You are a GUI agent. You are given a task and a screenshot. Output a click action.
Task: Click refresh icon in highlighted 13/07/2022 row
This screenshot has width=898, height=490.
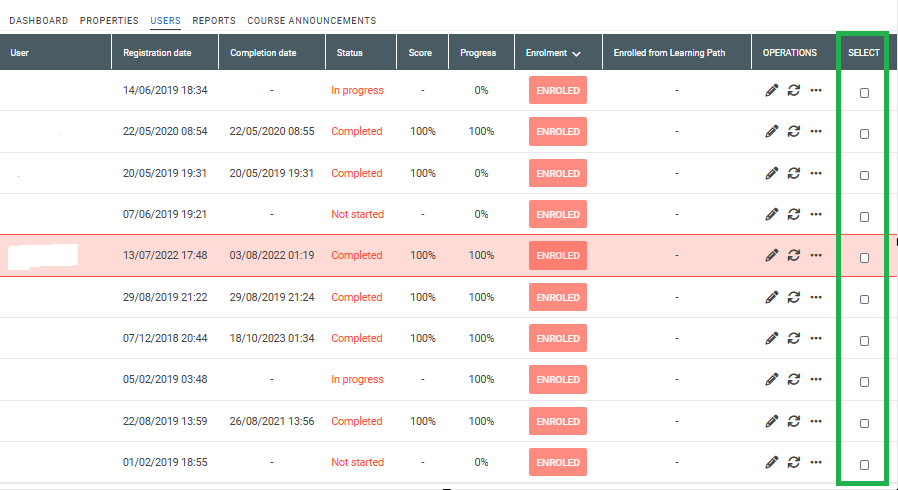click(793, 255)
